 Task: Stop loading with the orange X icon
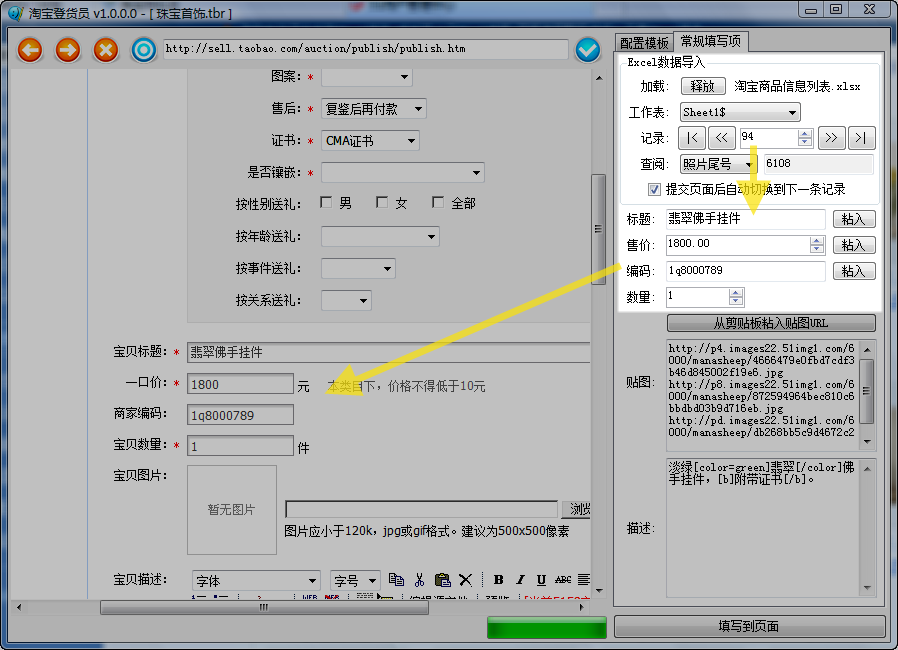click(x=105, y=50)
